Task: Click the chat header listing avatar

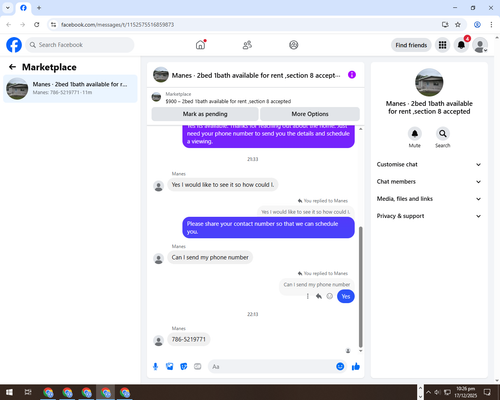Action: click(161, 75)
